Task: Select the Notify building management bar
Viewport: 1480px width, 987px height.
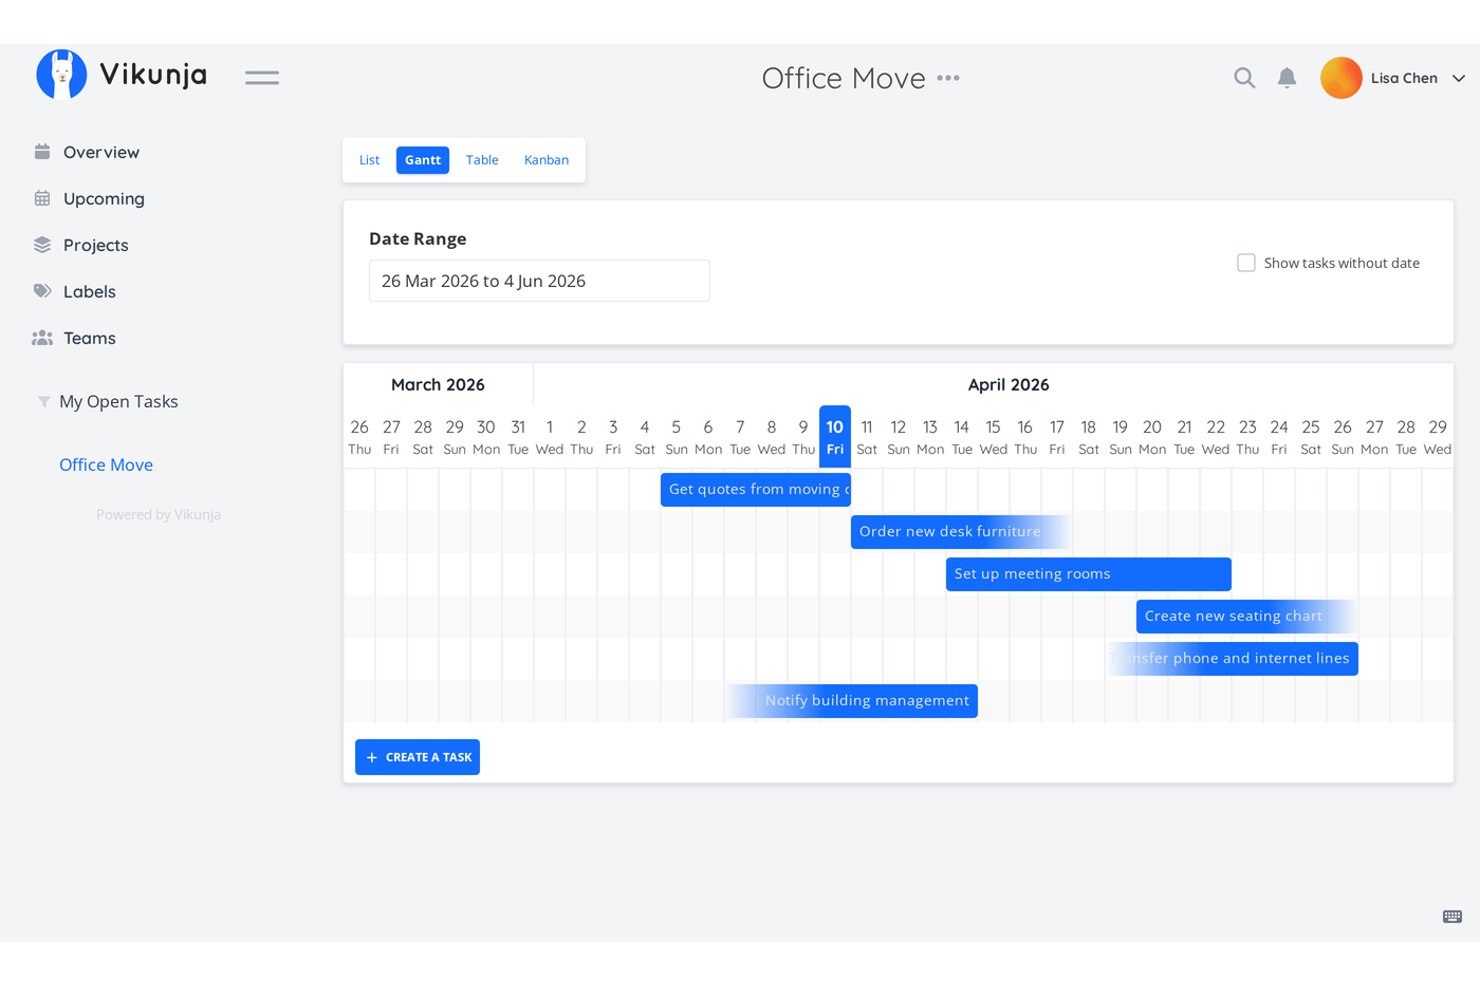Action: (x=852, y=700)
